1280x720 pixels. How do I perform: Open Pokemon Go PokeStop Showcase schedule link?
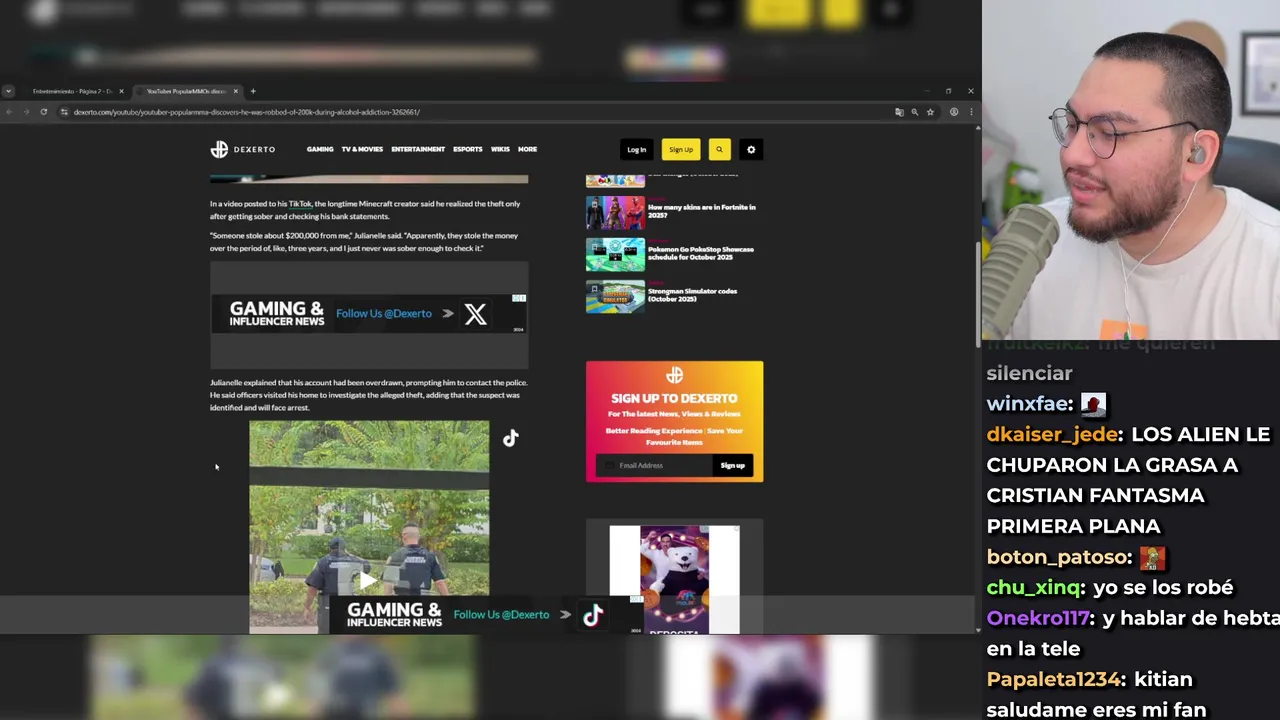tap(701, 253)
